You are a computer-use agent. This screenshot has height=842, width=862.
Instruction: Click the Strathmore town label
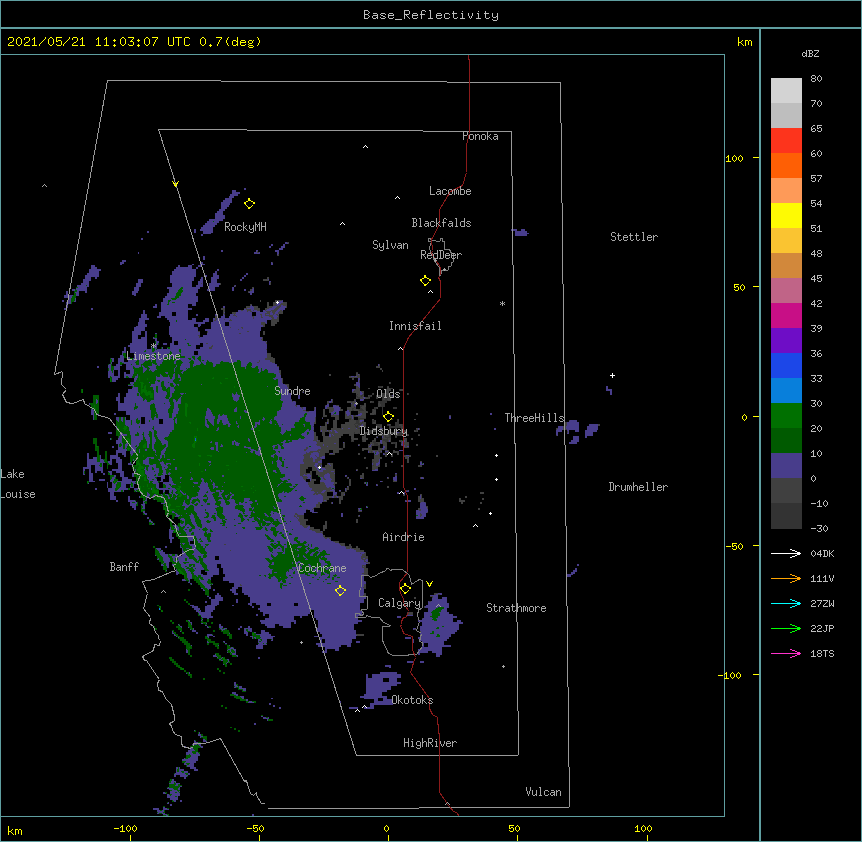(x=516, y=608)
